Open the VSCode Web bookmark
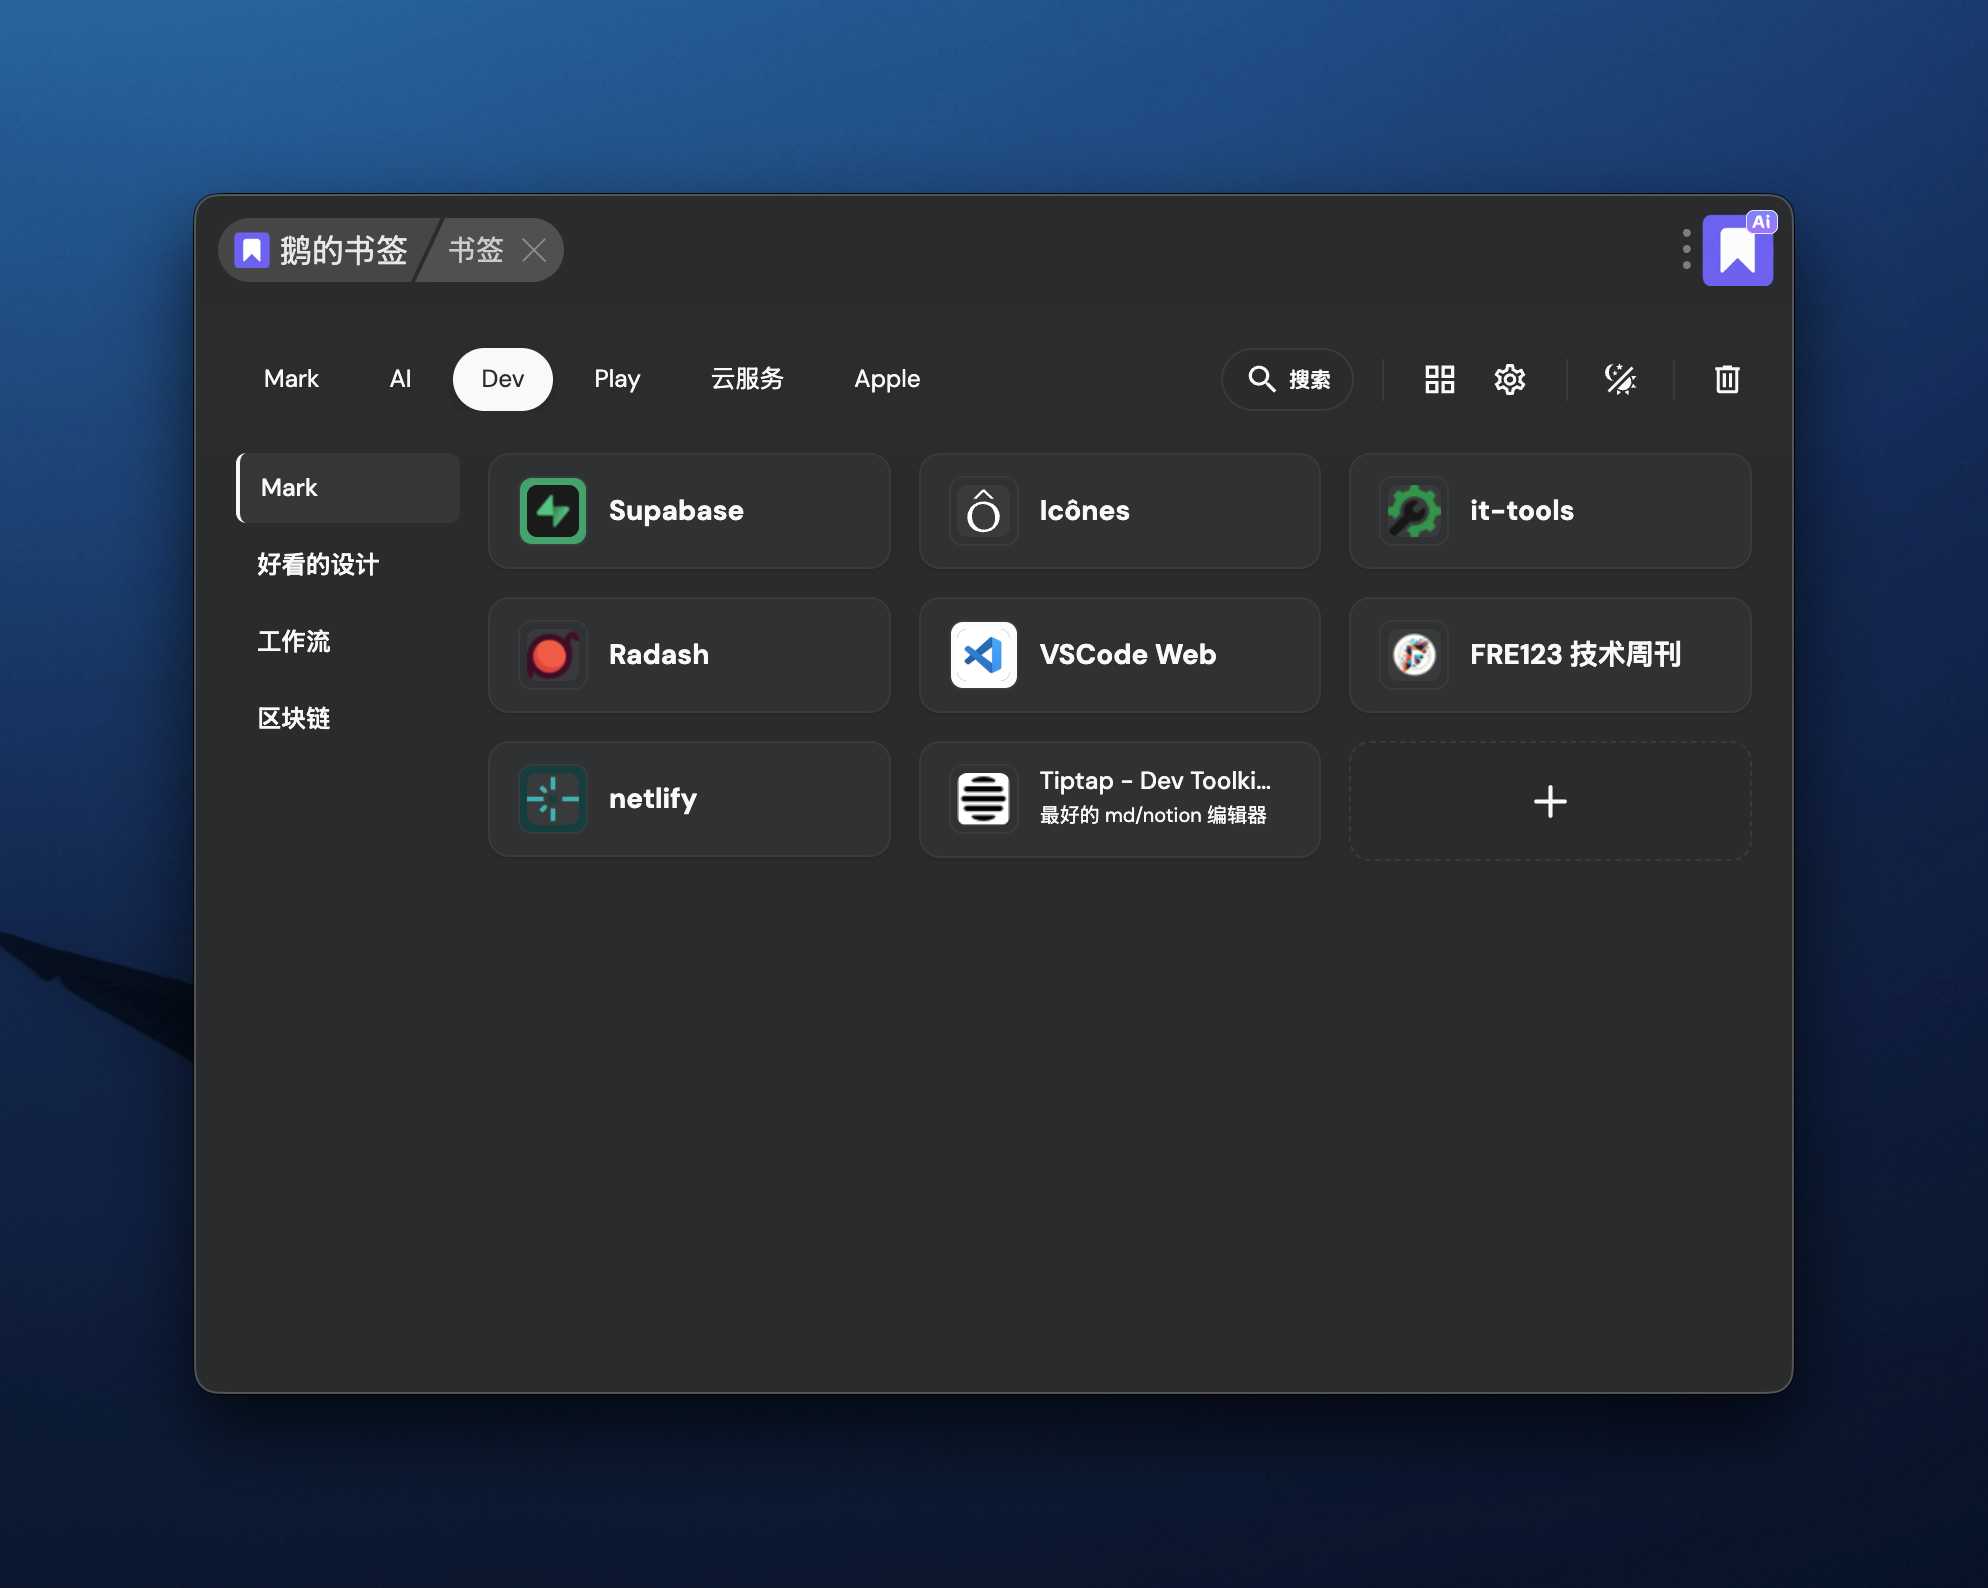The width and height of the screenshot is (1988, 1588). point(1119,655)
